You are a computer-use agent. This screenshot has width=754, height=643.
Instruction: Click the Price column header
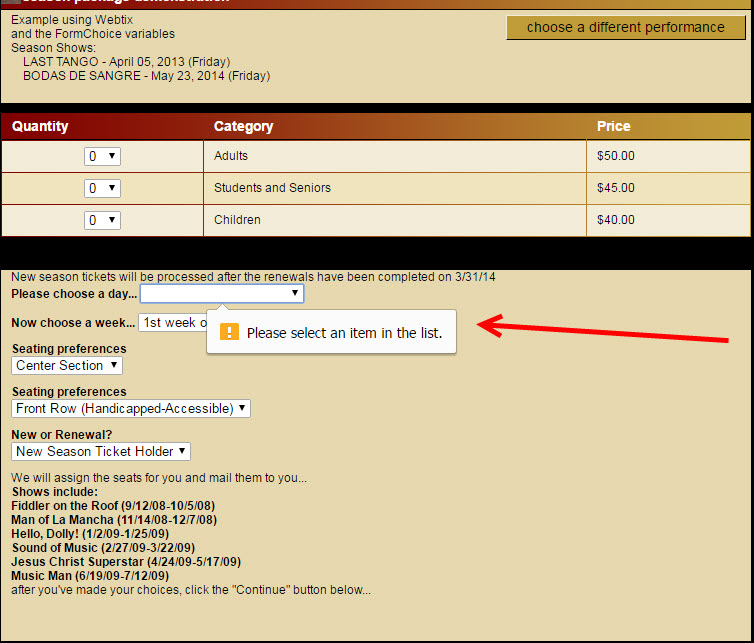point(614,126)
